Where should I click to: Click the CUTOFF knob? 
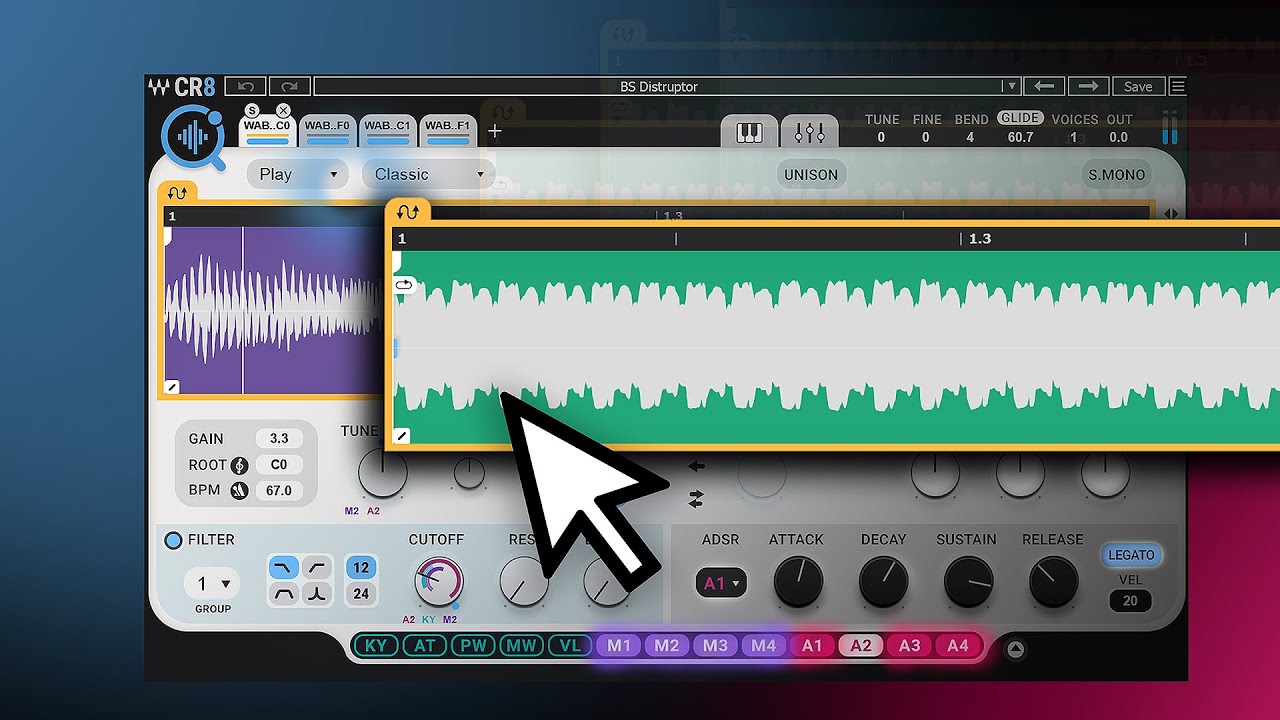[438, 582]
